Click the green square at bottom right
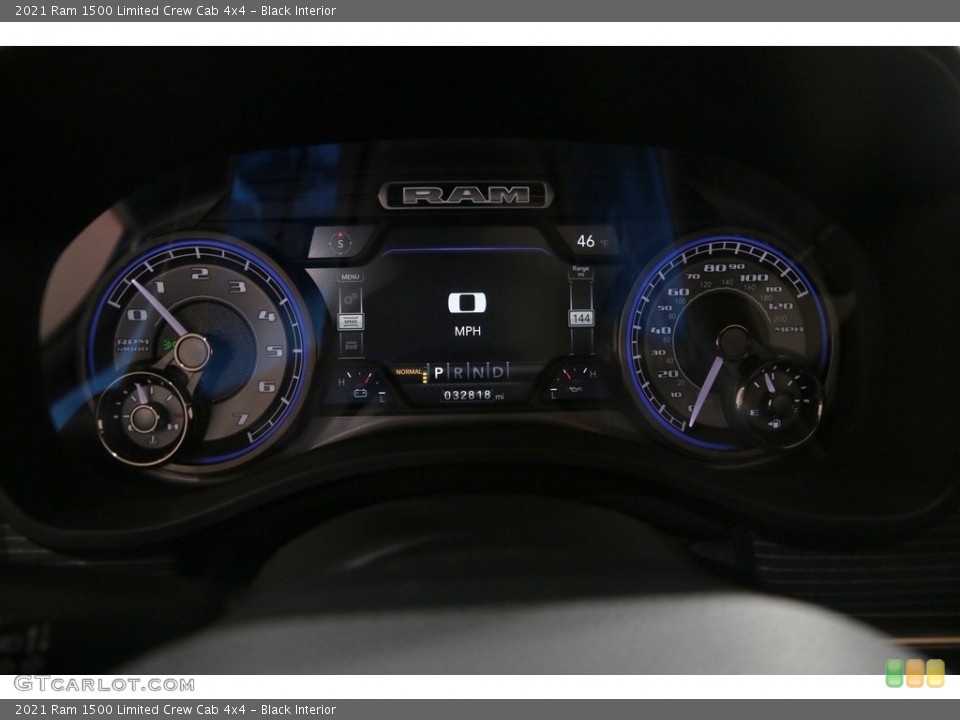This screenshot has height=720, width=960. [894, 673]
